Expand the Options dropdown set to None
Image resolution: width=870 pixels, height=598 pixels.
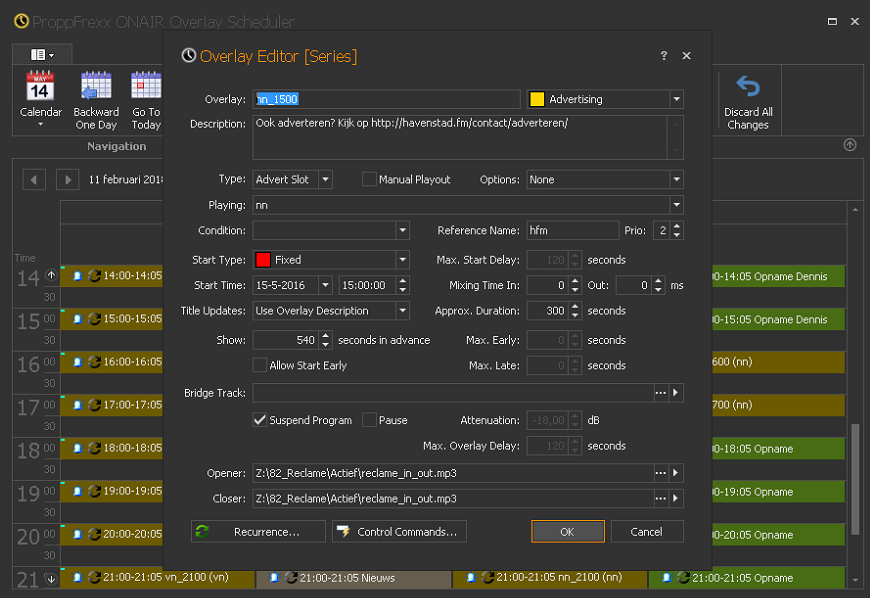pos(677,180)
